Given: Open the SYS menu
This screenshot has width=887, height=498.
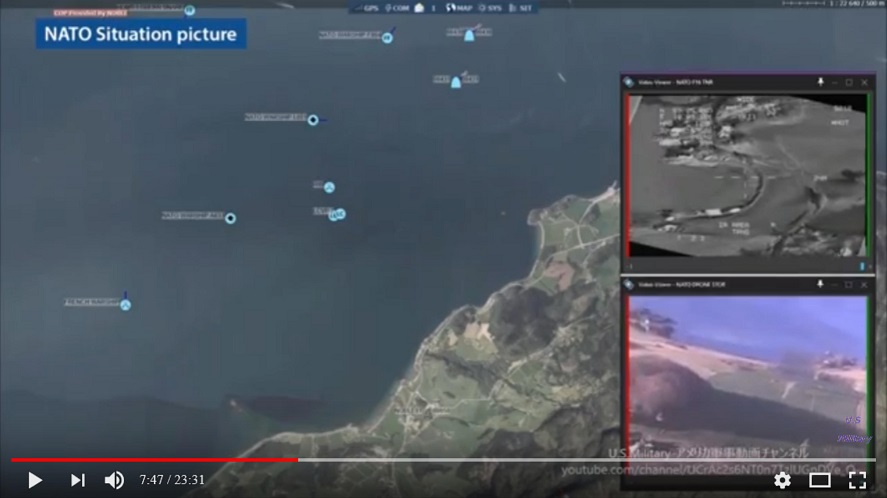Looking at the screenshot, I should pos(491,8).
